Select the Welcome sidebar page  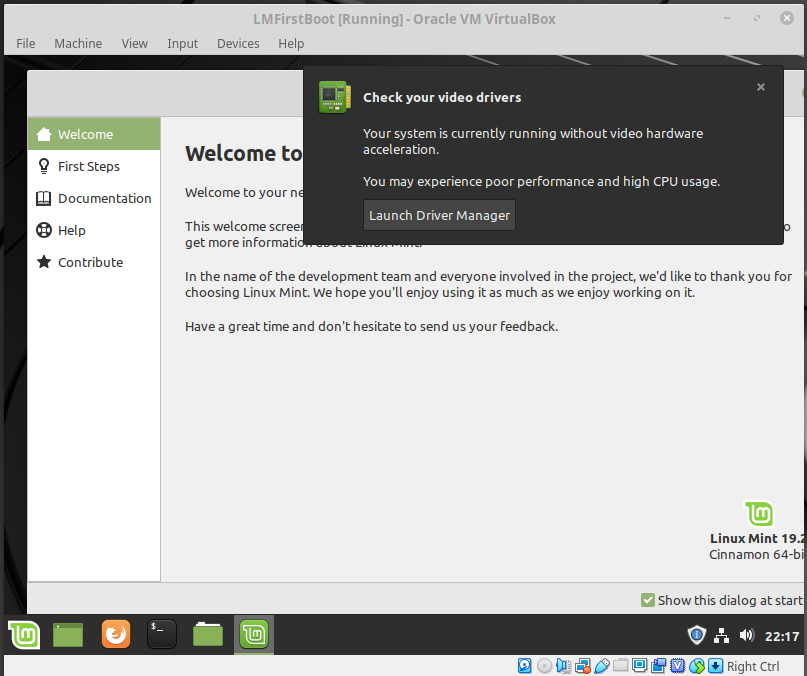(94, 134)
